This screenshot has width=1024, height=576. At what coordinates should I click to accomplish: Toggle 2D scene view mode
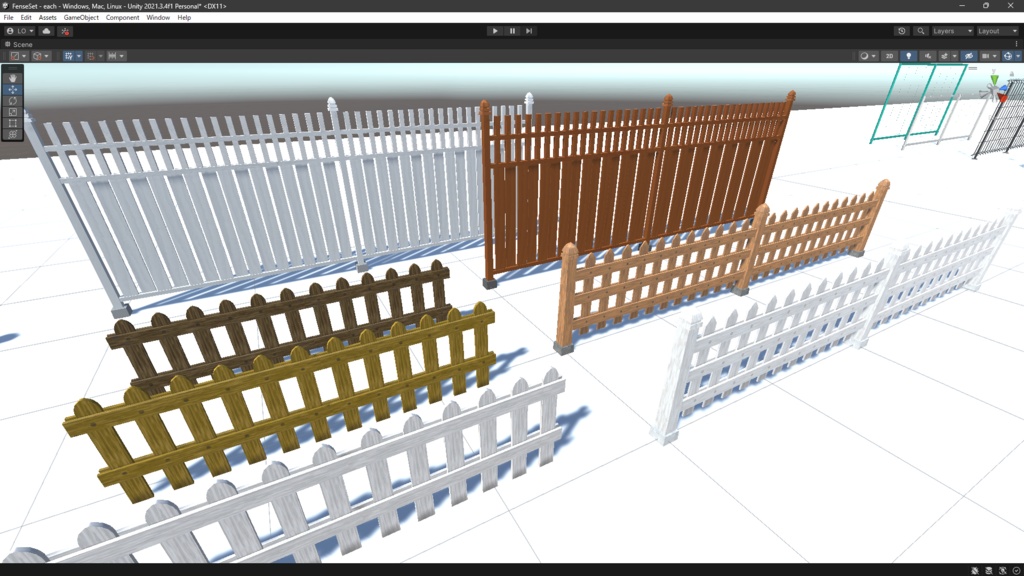pyautogui.click(x=889, y=56)
